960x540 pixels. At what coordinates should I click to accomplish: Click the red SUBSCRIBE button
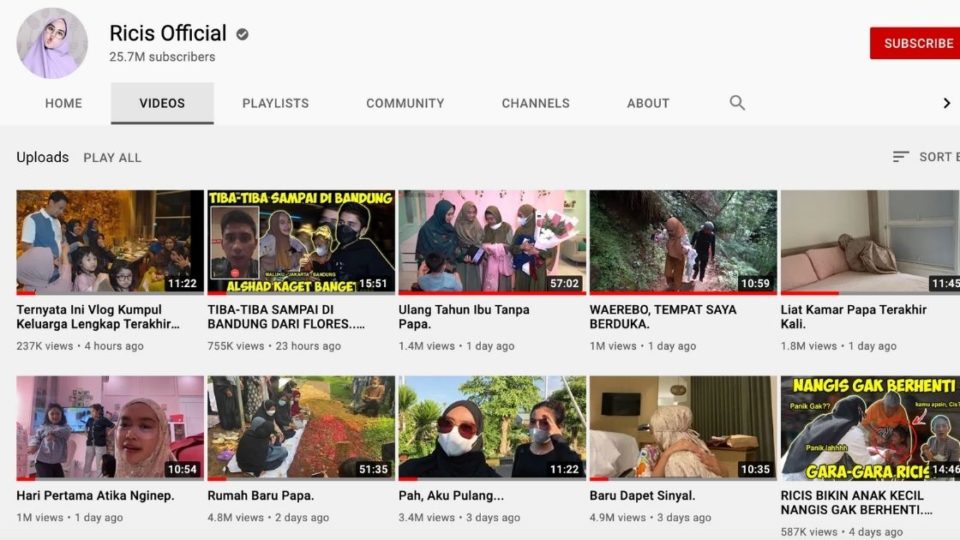click(x=915, y=43)
